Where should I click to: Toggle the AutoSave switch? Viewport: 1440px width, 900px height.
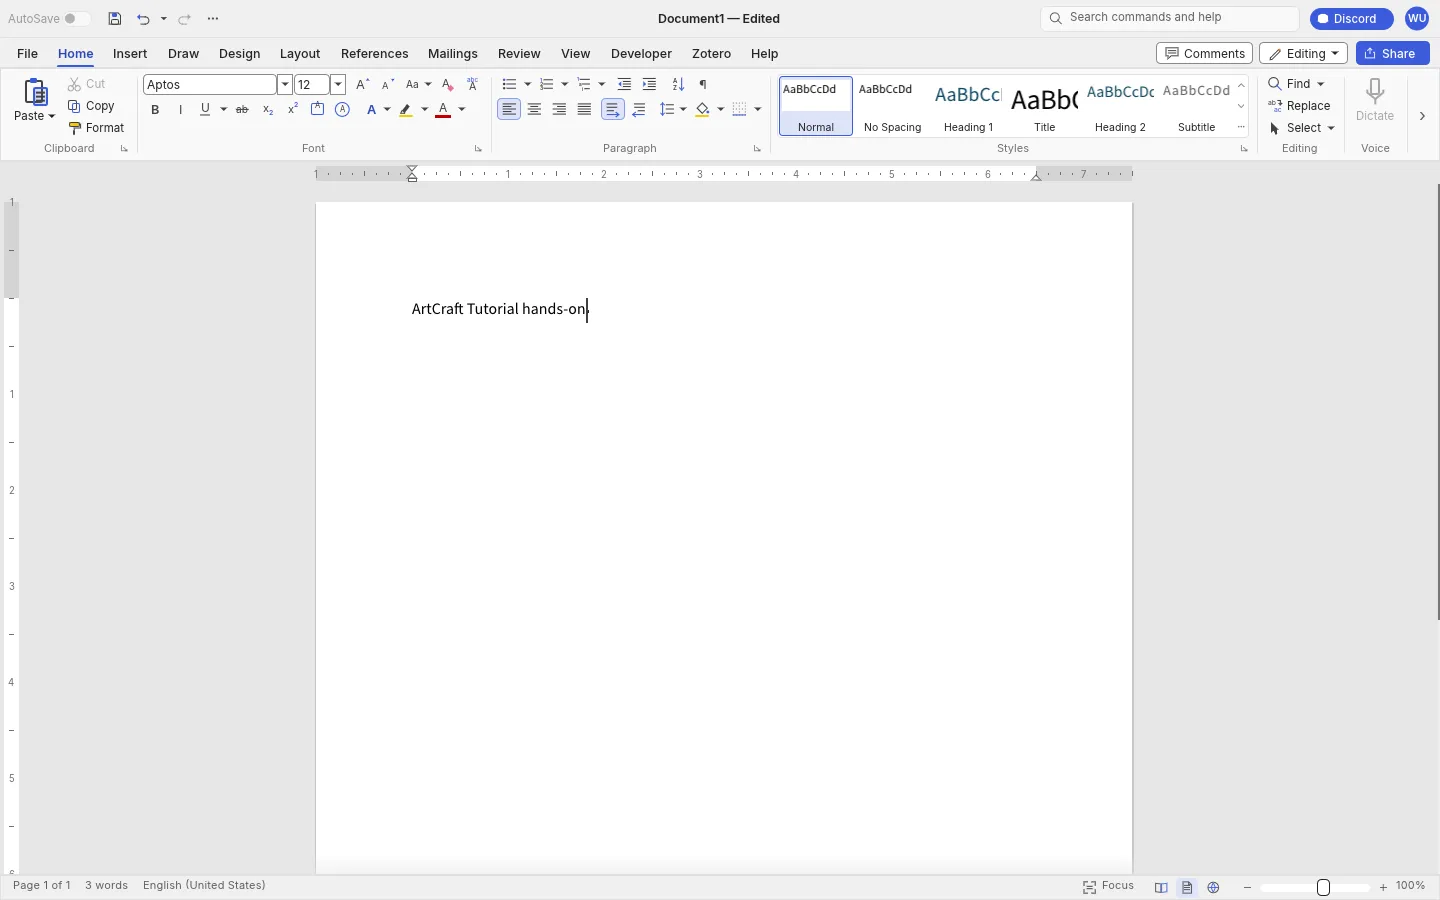pyautogui.click(x=77, y=19)
